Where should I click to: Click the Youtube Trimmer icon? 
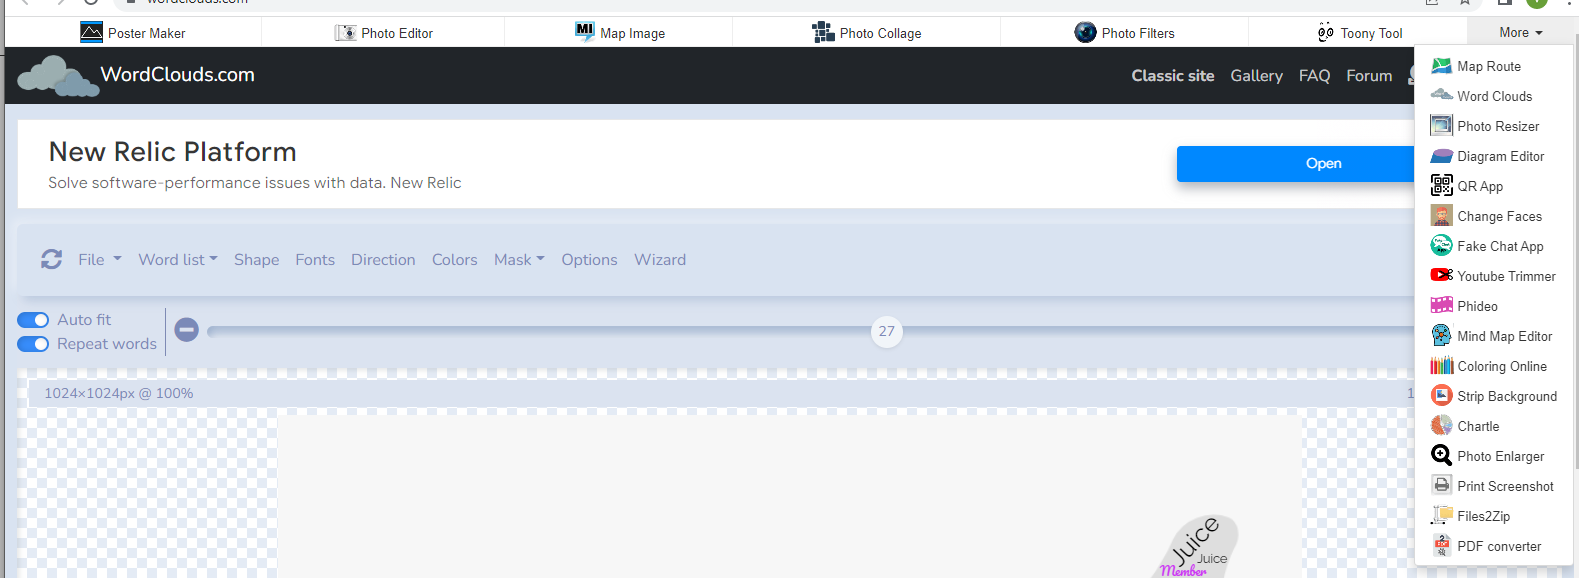coord(1441,275)
